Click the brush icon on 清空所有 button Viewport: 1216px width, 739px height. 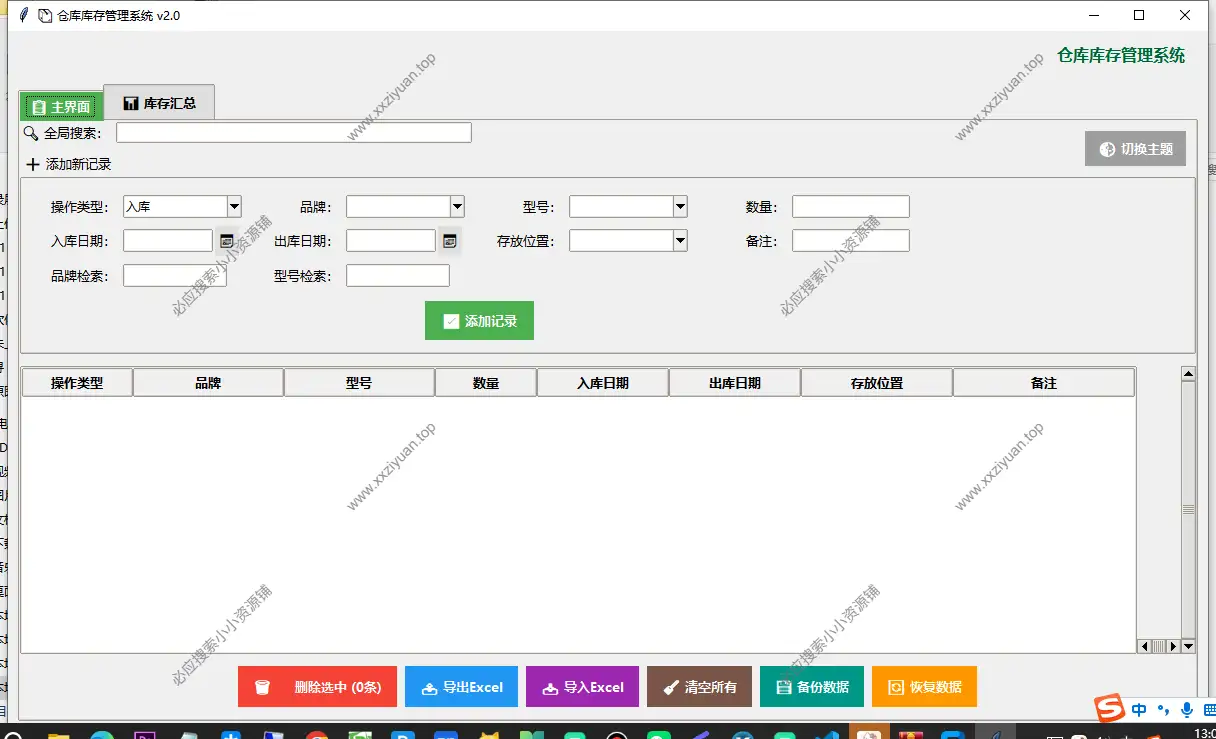click(670, 687)
